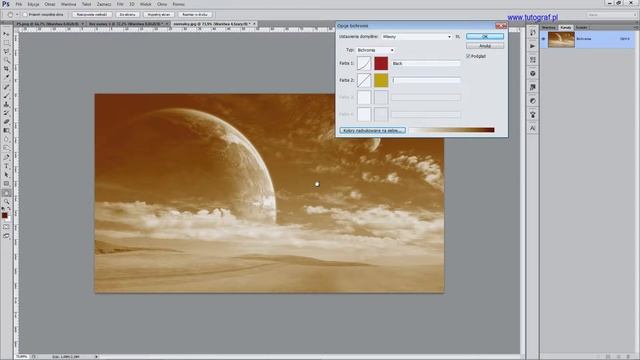Select the Hand tool in toolbox

[6, 193]
